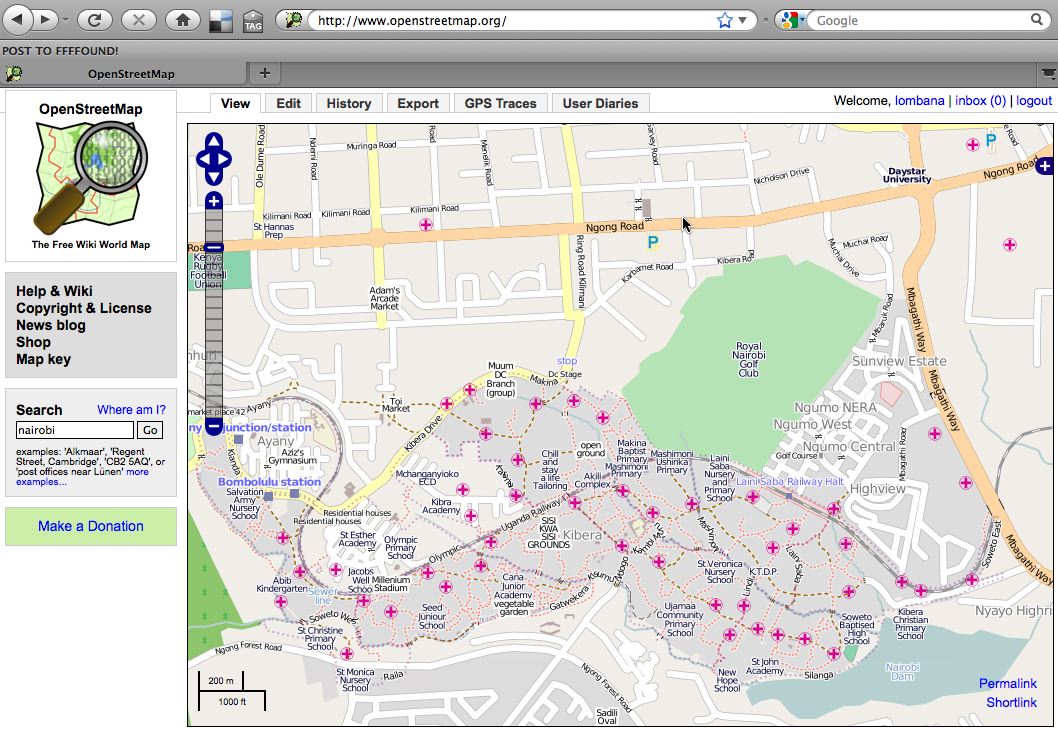Screen dimensions: 1058x732
Task: Open the GPS Traces tab
Action: 501,103
